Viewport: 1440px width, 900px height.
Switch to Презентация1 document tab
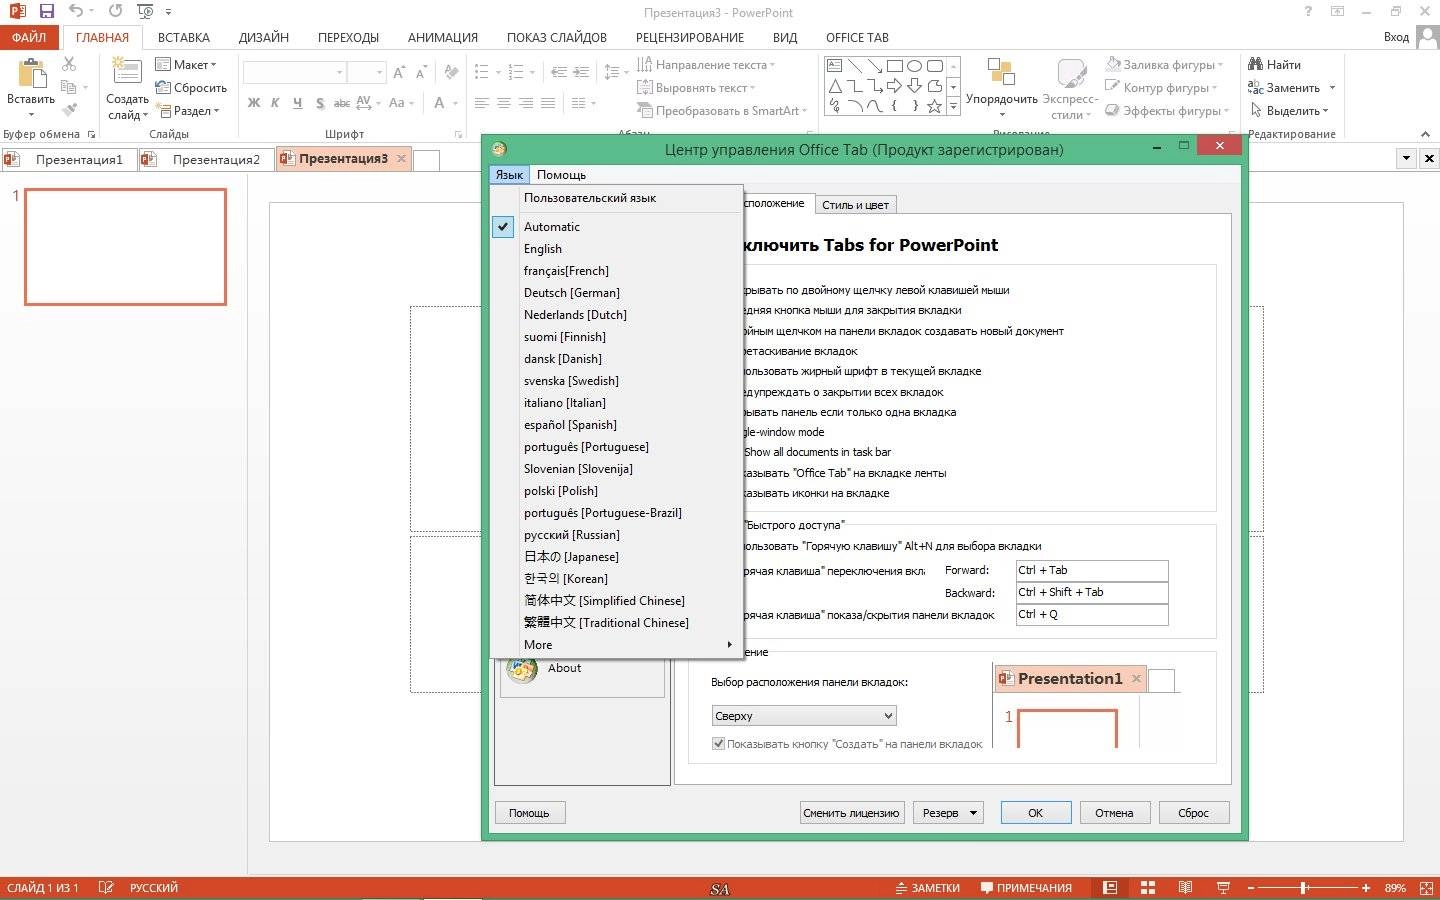coord(68,159)
